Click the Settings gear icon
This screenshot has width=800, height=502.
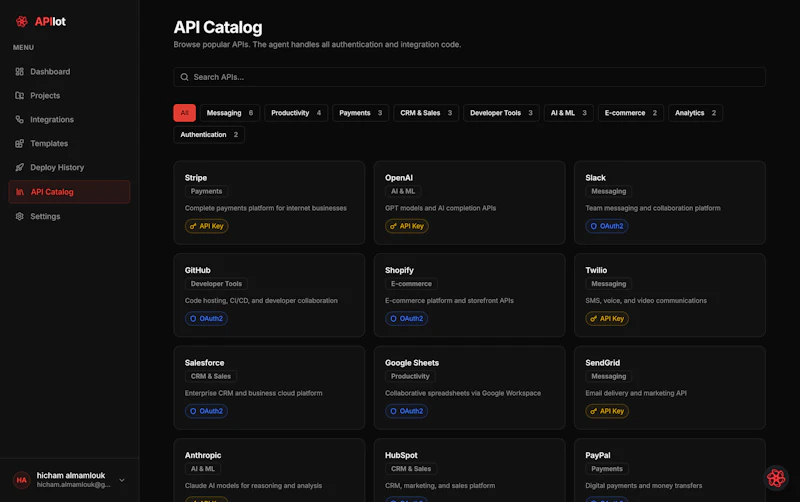coord(19,216)
